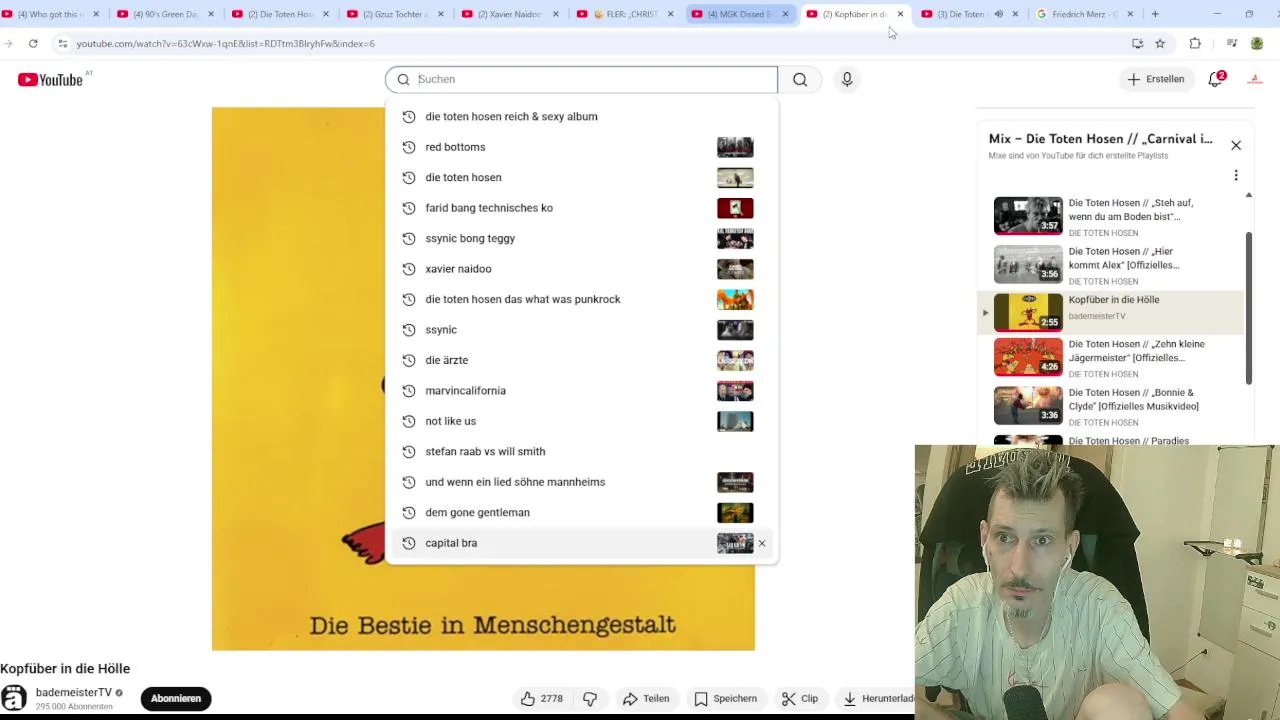Image resolution: width=1280 pixels, height=720 pixels.
Task: Click the account avatar in YouTube header
Action: point(1255,79)
